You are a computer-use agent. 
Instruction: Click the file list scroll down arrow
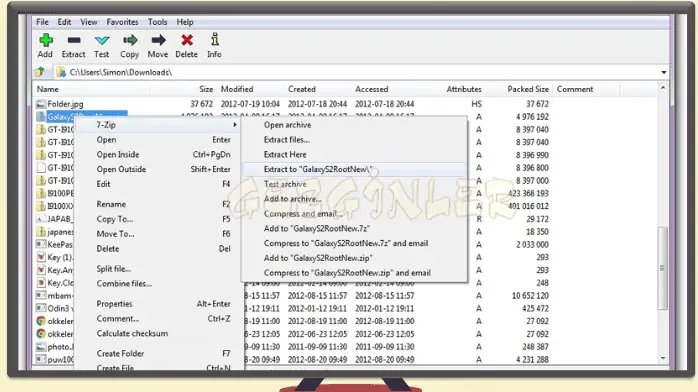click(663, 358)
